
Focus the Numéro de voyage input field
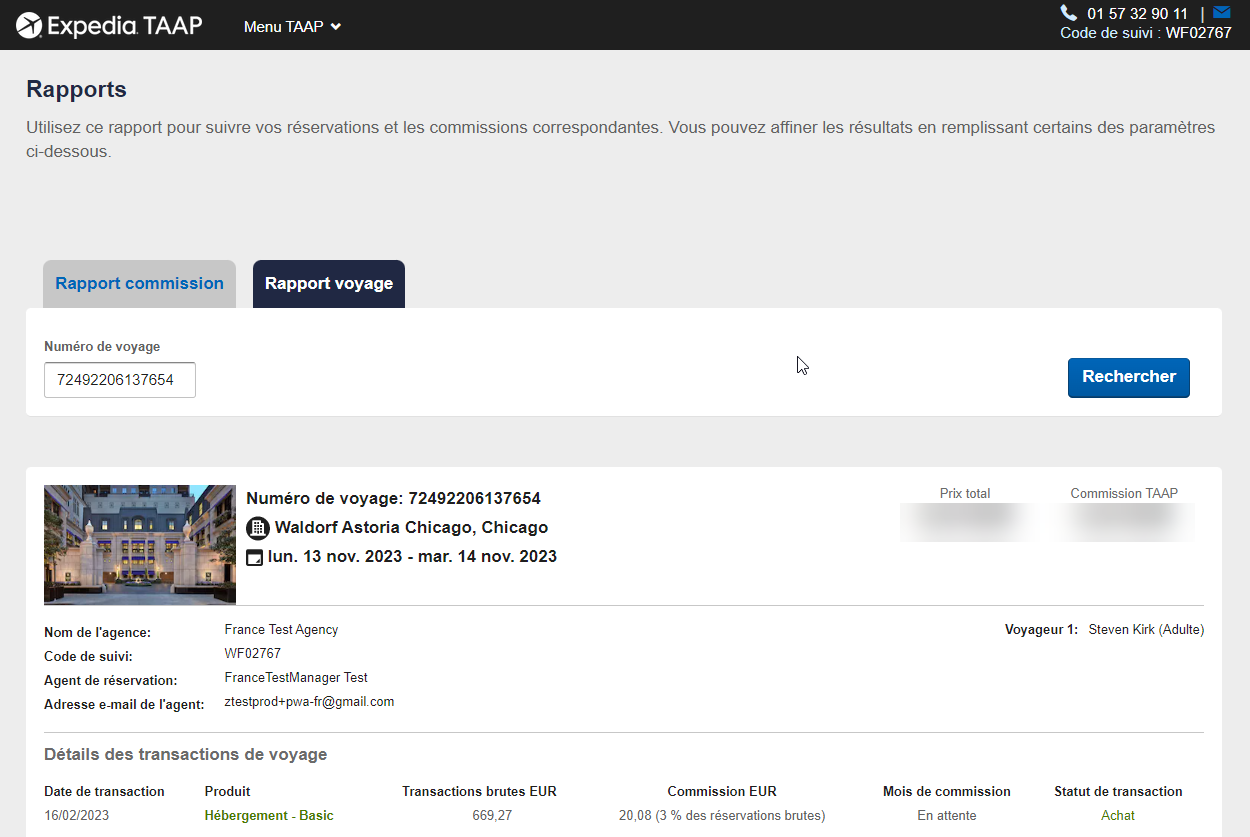coord(120,380)
